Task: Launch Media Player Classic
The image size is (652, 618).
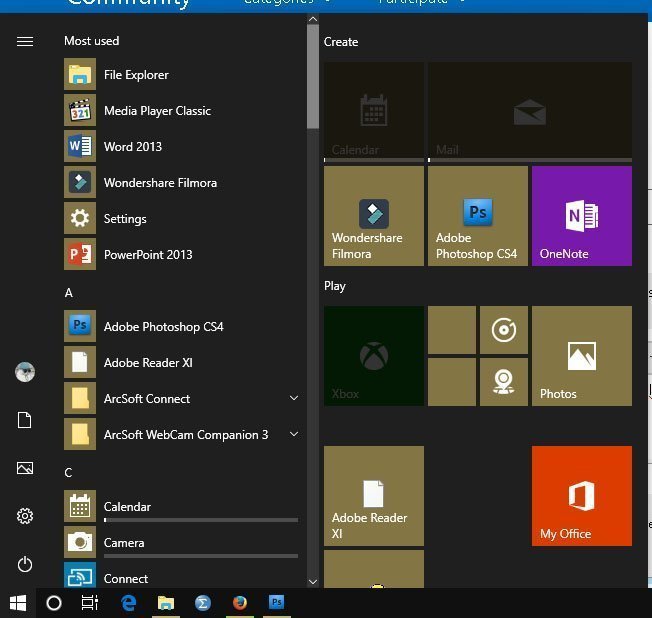Action: click(181, 111)
